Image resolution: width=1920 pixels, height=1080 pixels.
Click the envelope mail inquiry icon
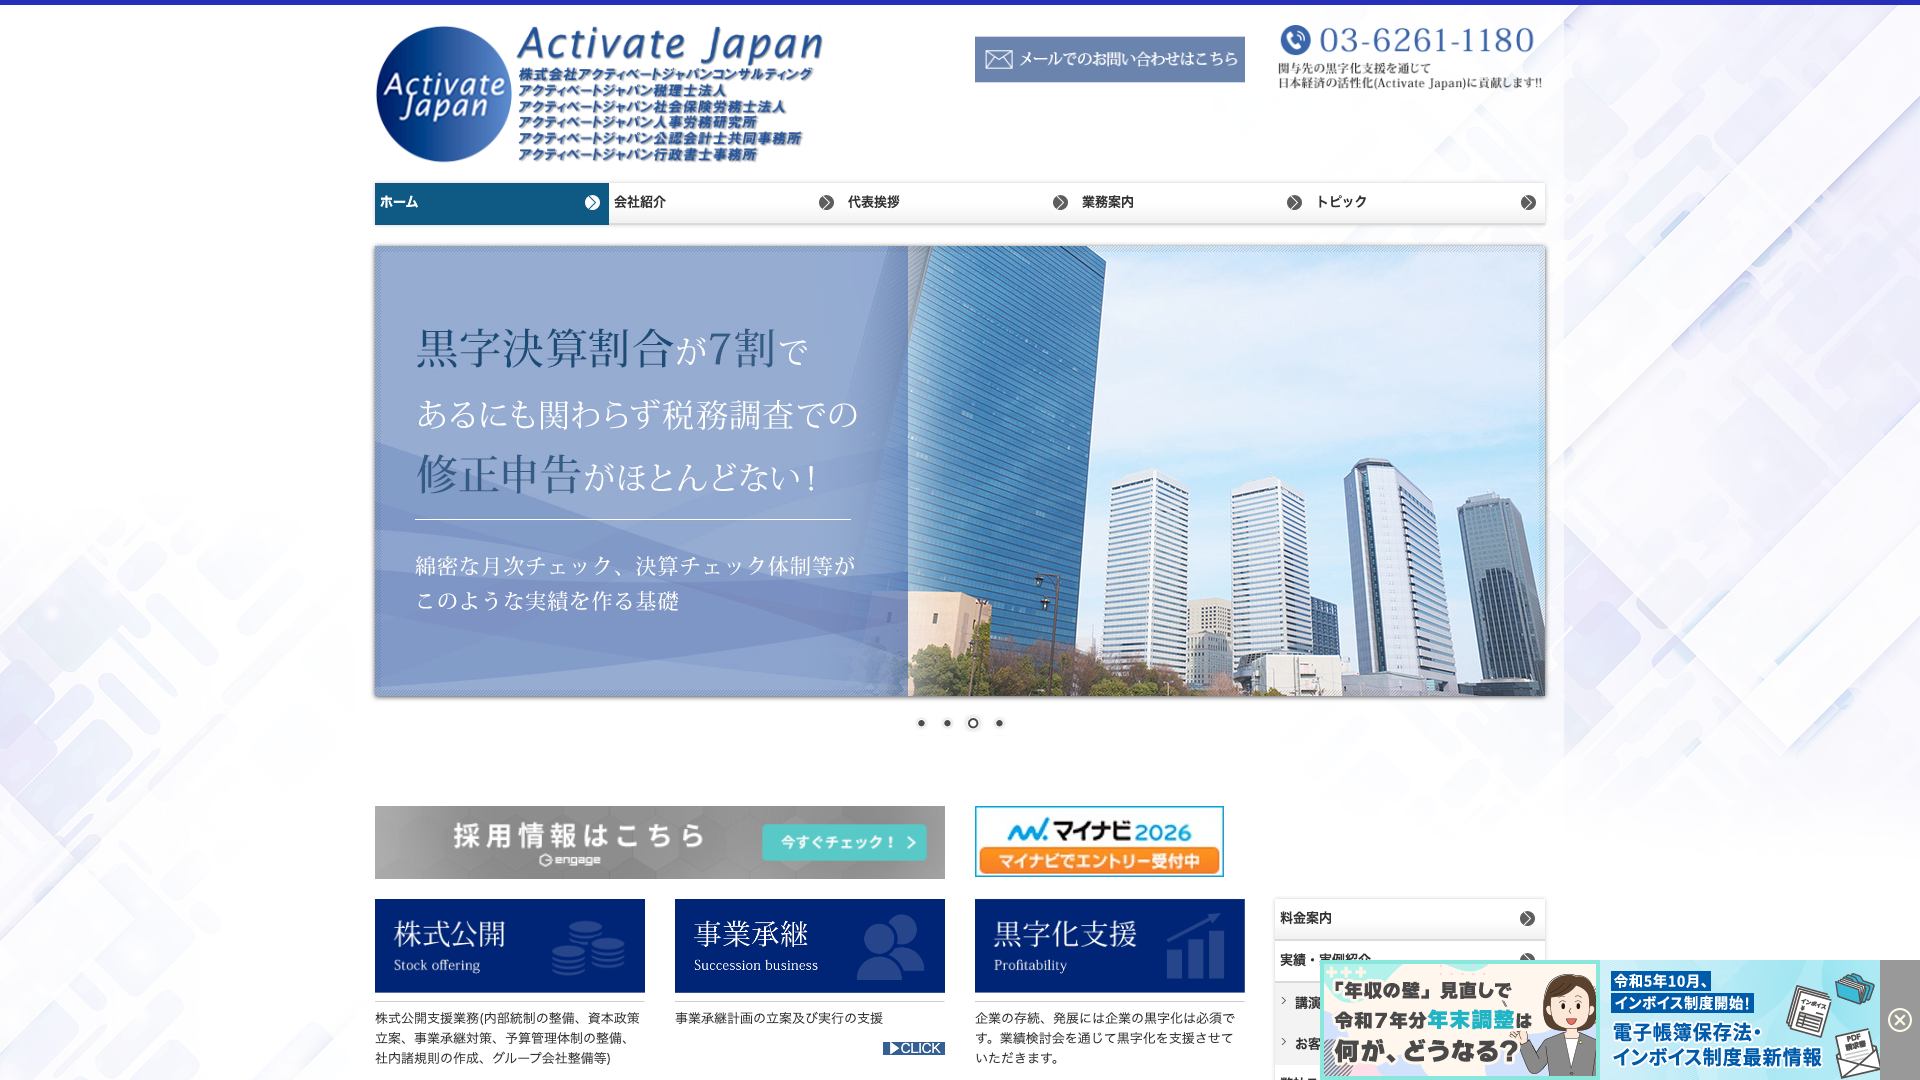click(x=998, y=60)
